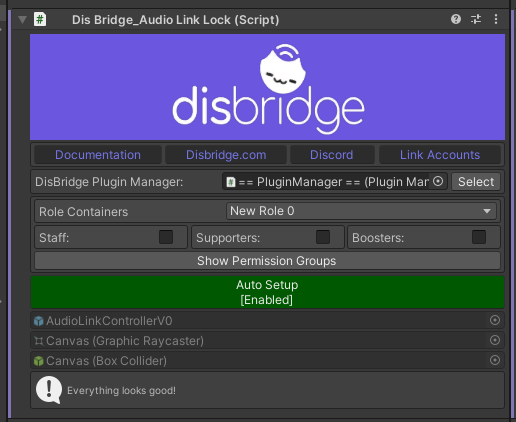Screen dimensions: 516x422
Task: Open the Disbridge.com link button
Action: (x=226, y=155)
